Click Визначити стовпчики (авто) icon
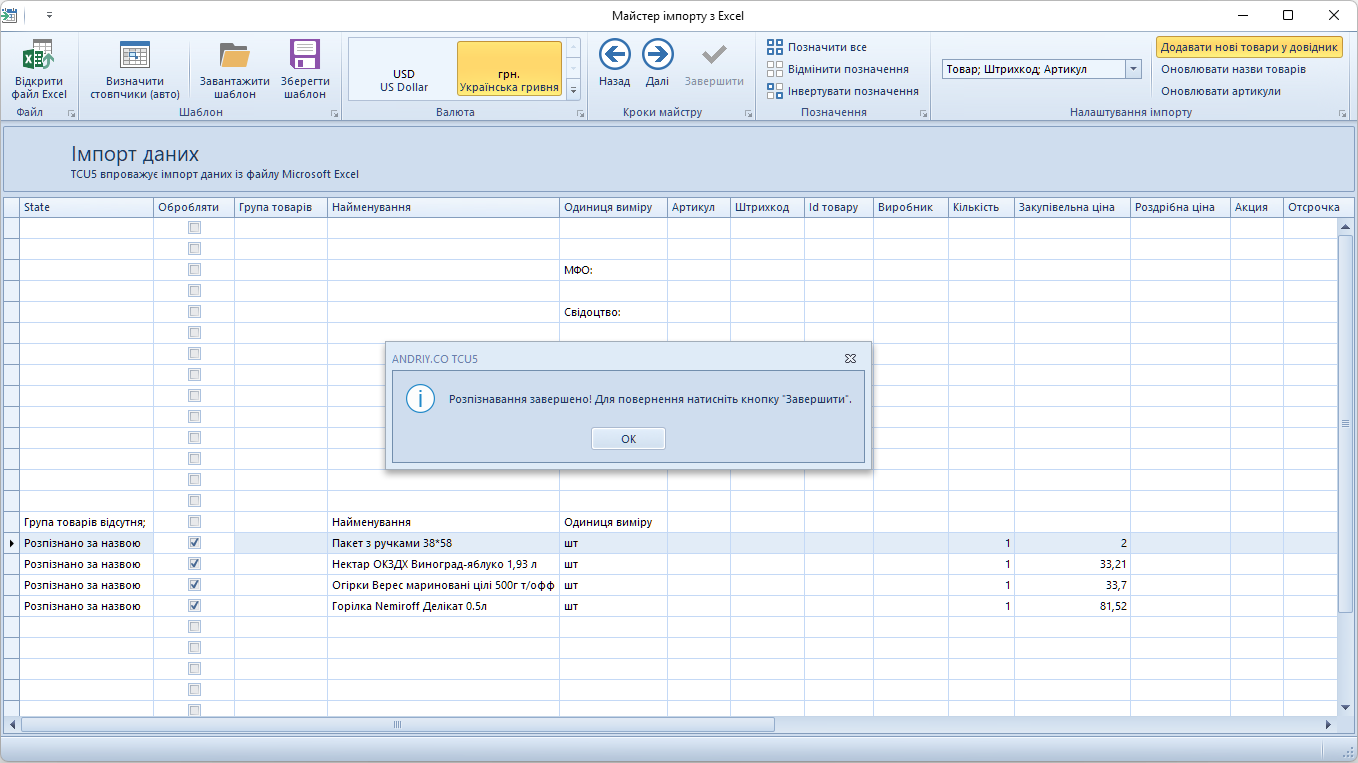The width and height of the screenshot is (1358, 763). (x=134, y=54)
